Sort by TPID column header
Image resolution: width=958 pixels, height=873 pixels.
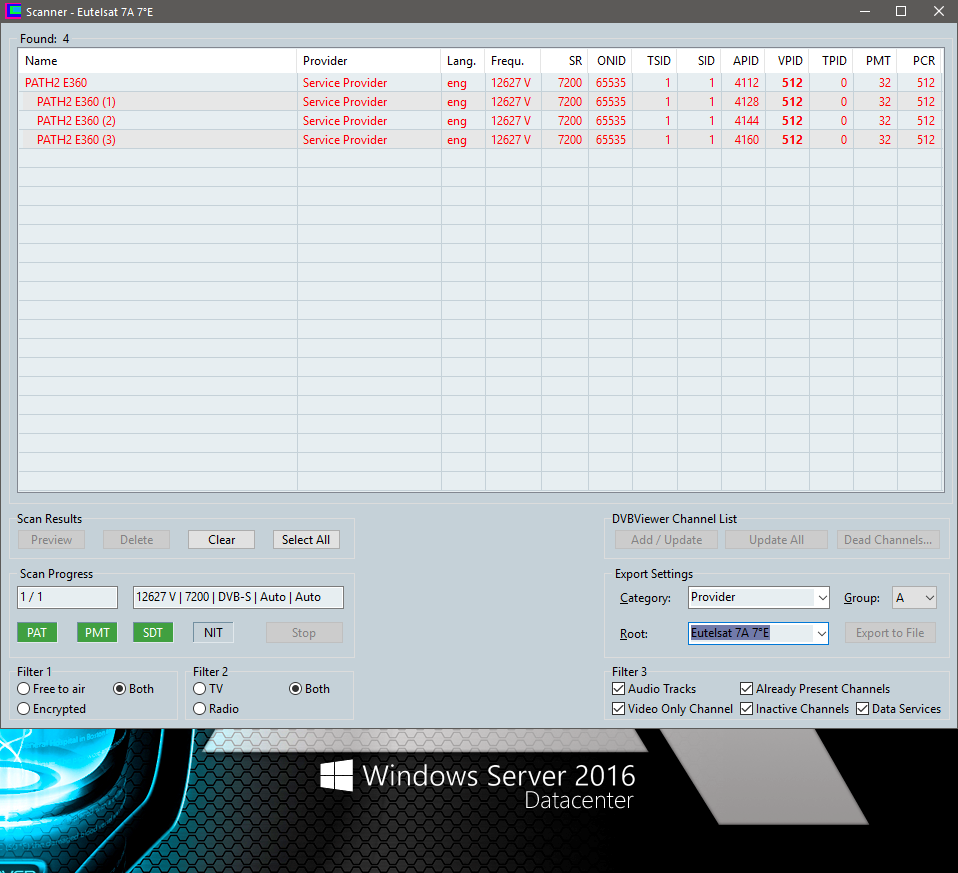[832, 61]
